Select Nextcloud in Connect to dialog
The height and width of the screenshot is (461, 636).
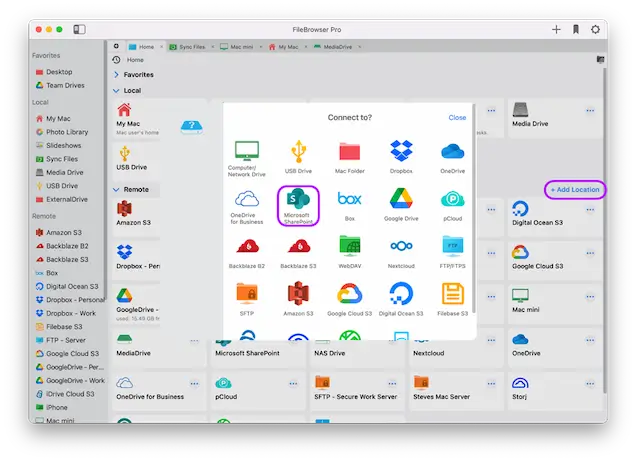(x=401, y=253)
